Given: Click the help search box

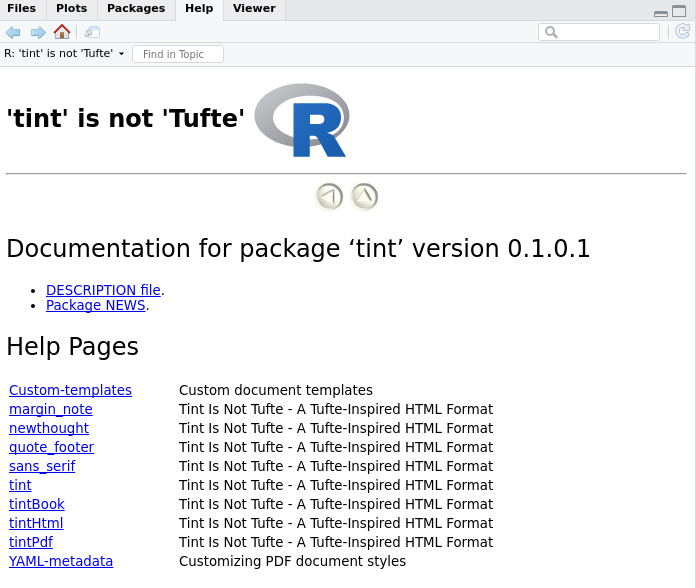Looking at the screenshot, I should point(598,32).
